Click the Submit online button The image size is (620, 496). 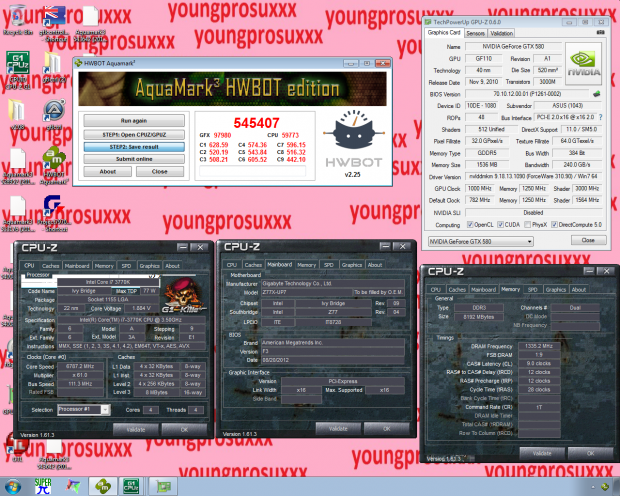coord(134,159)
